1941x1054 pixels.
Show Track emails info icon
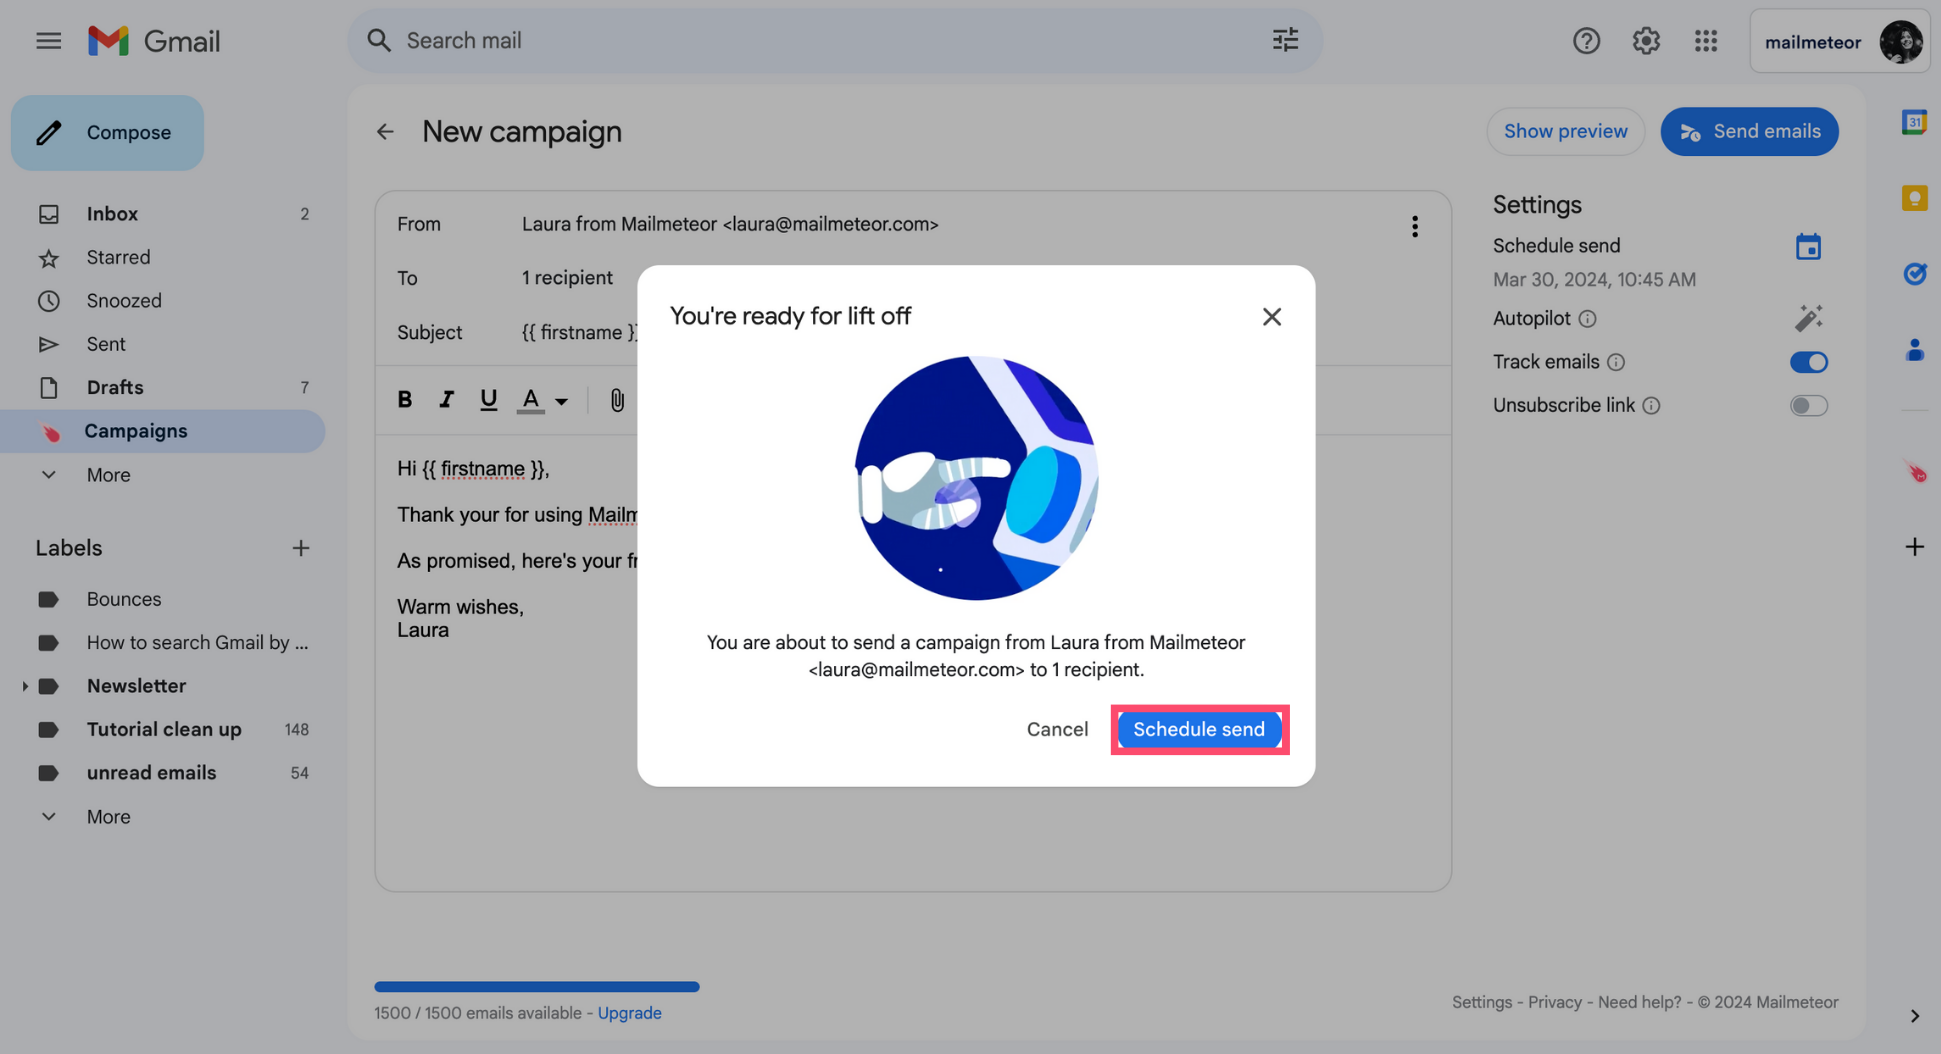(x=1616, y=362)
